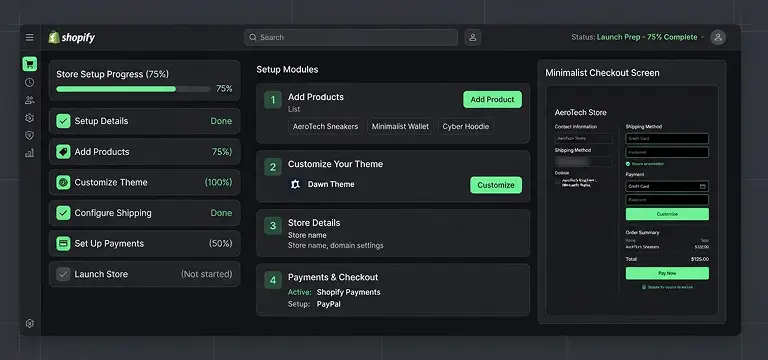The height and width of the screenshot is (360, 768).
Task: Open the Payments & Checkout module
Action: coord(393,290)
